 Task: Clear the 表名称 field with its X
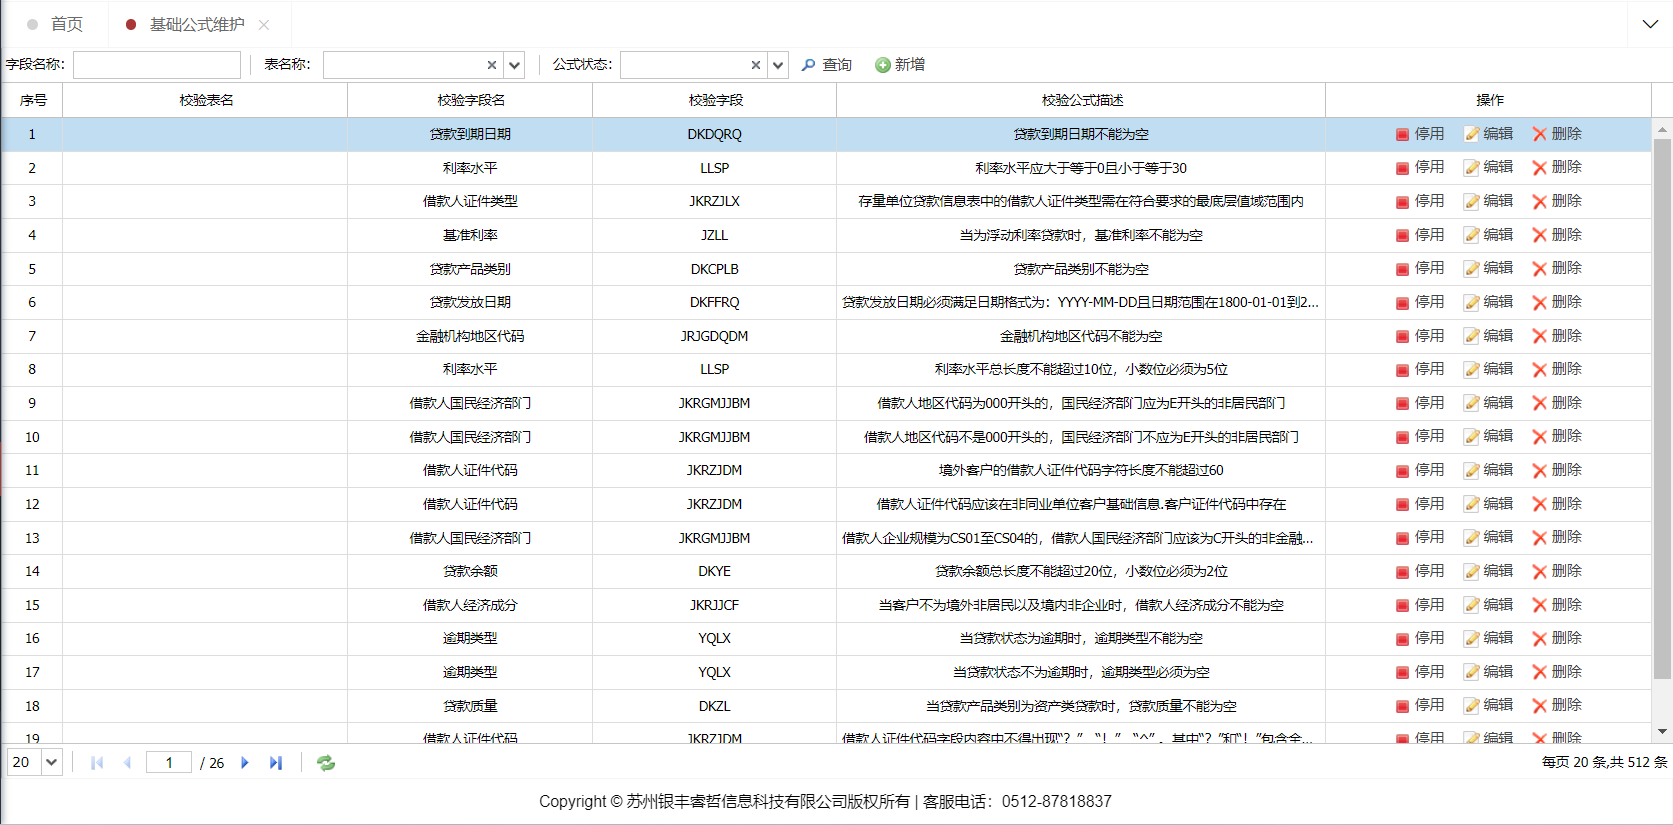[491, 65]
